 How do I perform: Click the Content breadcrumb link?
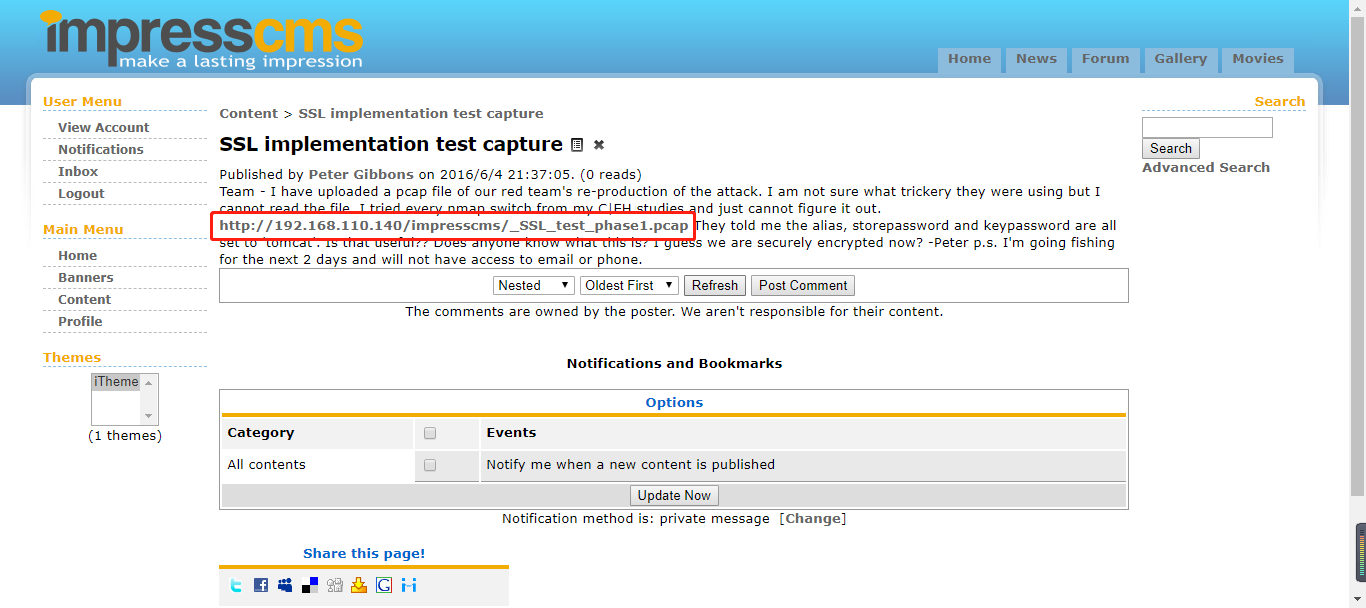click(249, 114)
